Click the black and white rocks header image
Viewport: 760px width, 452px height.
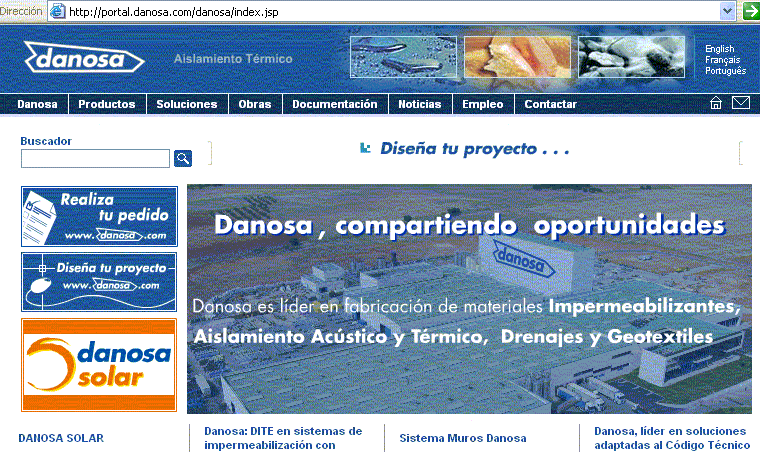(631, 57)
